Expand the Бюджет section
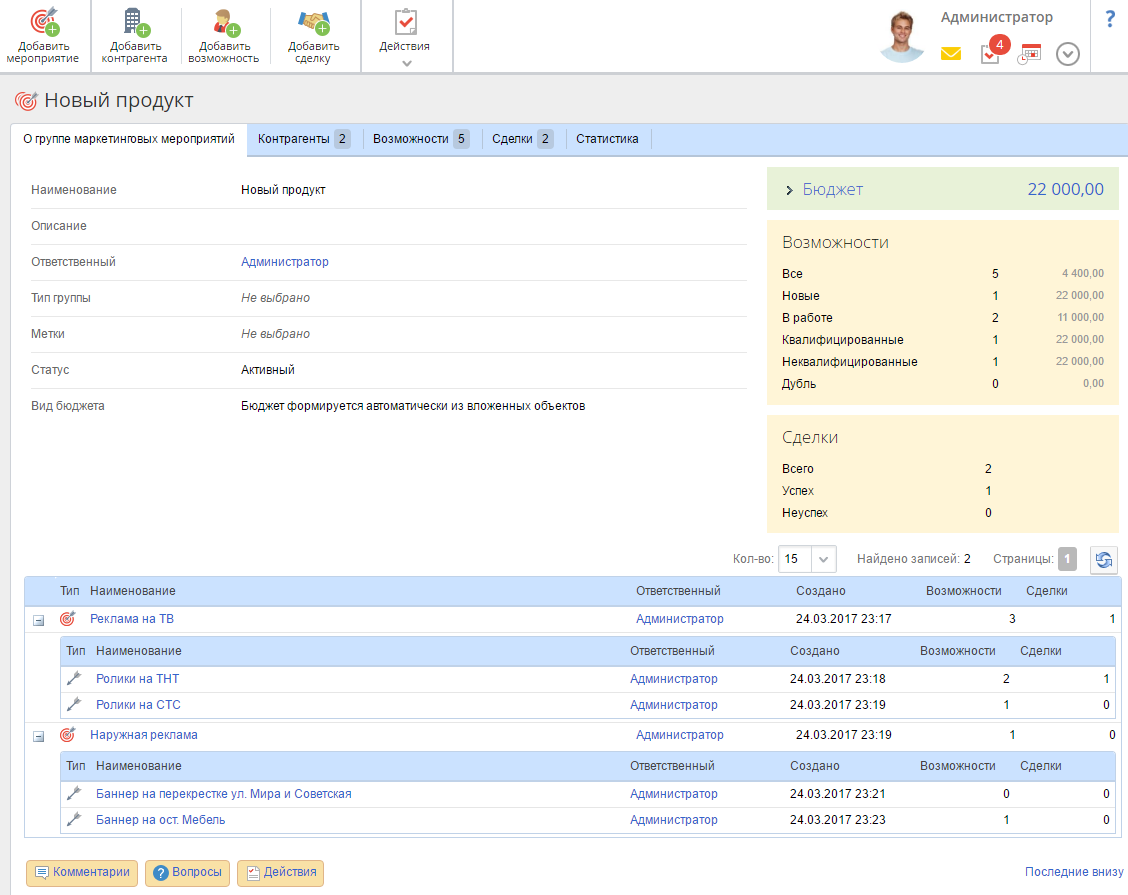 (x=789, y=190)
